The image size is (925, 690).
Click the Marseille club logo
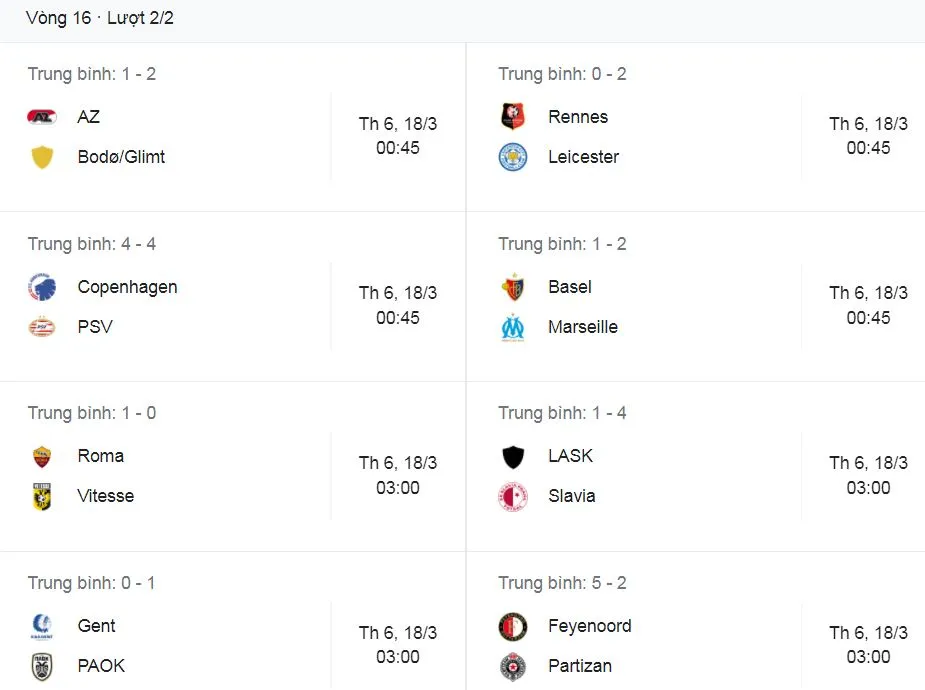coord(513,327)
